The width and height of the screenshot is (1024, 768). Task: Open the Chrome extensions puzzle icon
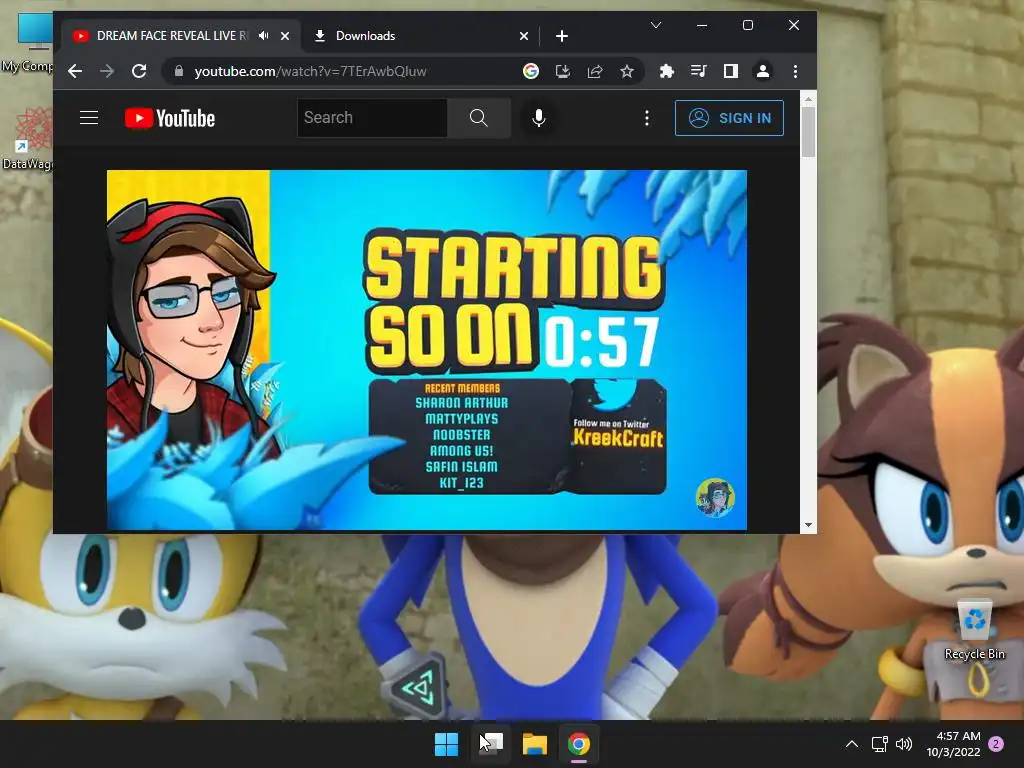tap(667, 71)
